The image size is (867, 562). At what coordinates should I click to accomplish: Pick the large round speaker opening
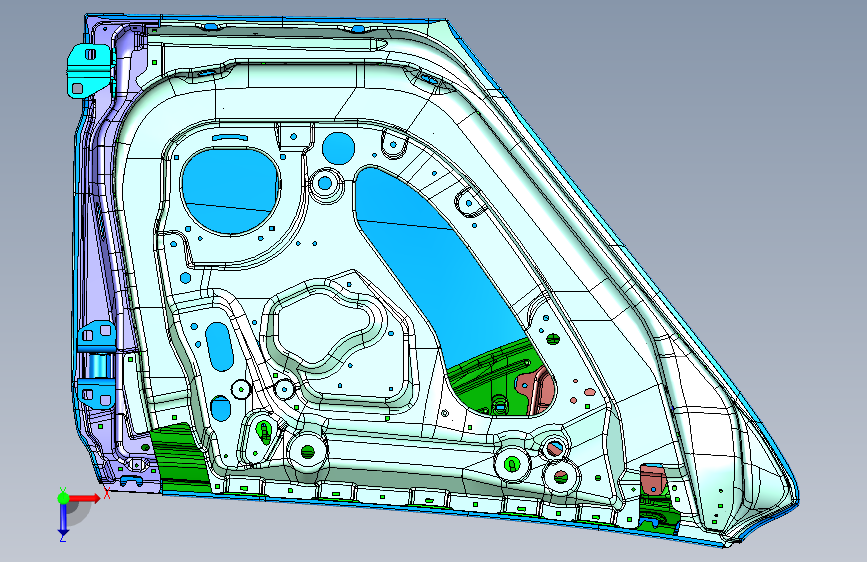click(x=230, y=190)
